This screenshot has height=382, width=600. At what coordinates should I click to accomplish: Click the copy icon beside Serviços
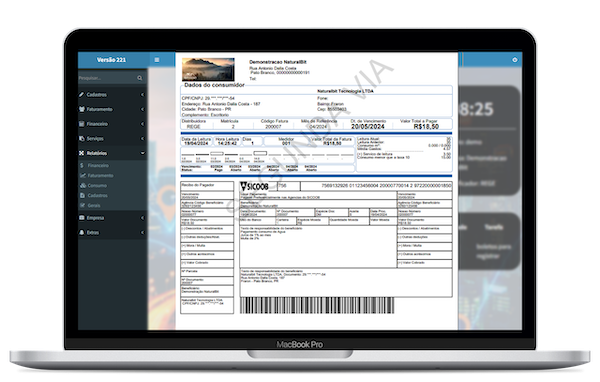(82, 138)
